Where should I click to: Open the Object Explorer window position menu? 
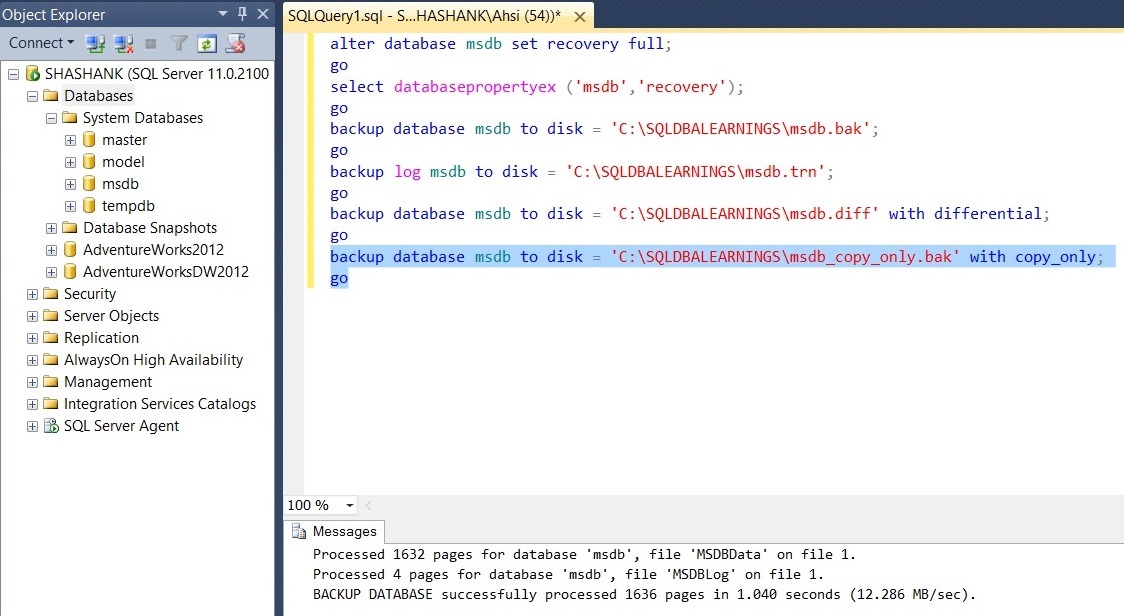coord(223,14)
